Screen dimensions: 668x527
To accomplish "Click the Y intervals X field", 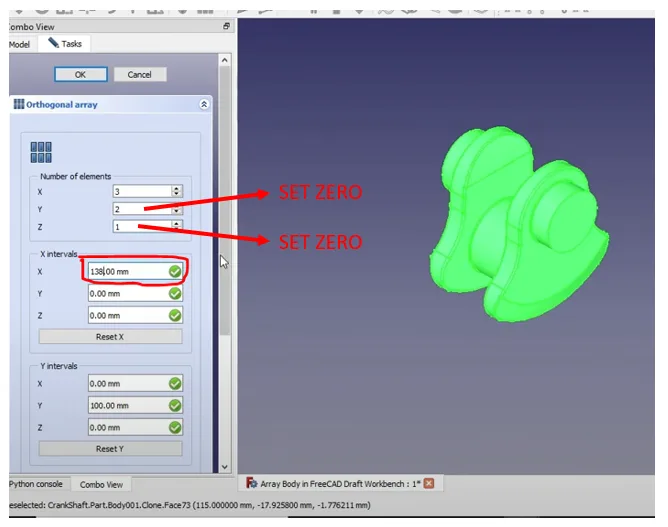I will point(135,383).
